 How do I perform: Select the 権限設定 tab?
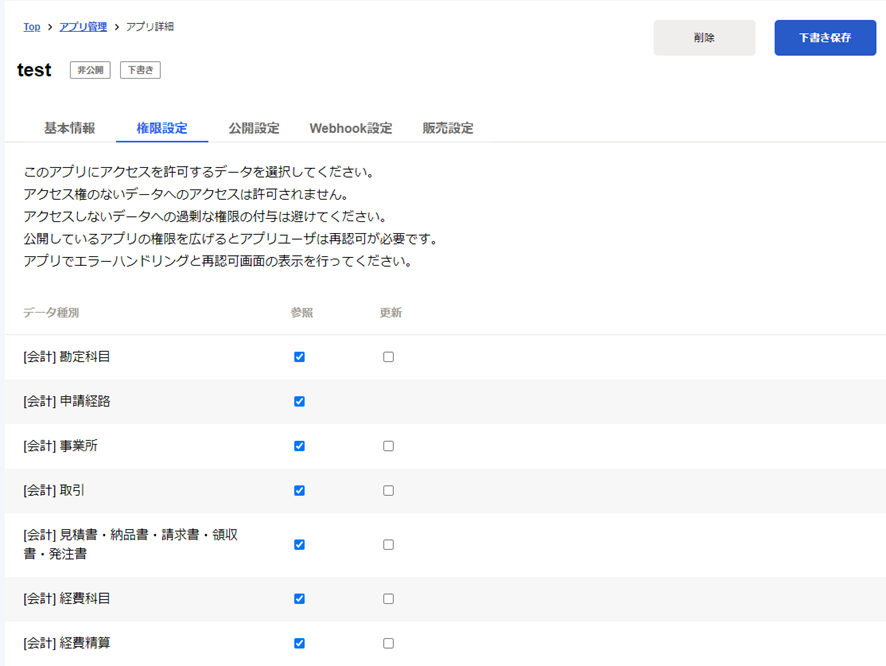pyautogui.click(x=162, y=128)
